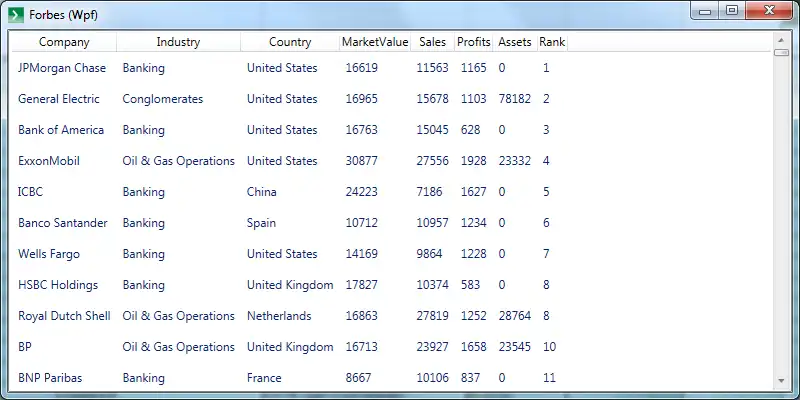Click ExxonMobil's Oil & Gas Operations cell
800x400 pixels.
179,161
